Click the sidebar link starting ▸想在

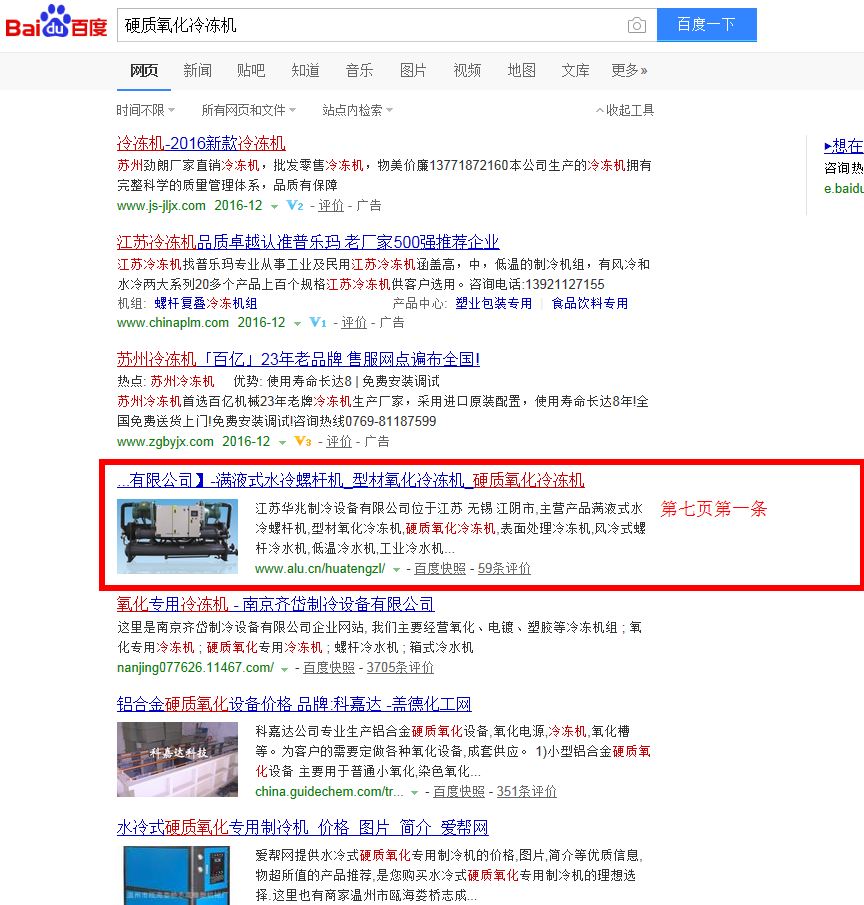point(844,146)
